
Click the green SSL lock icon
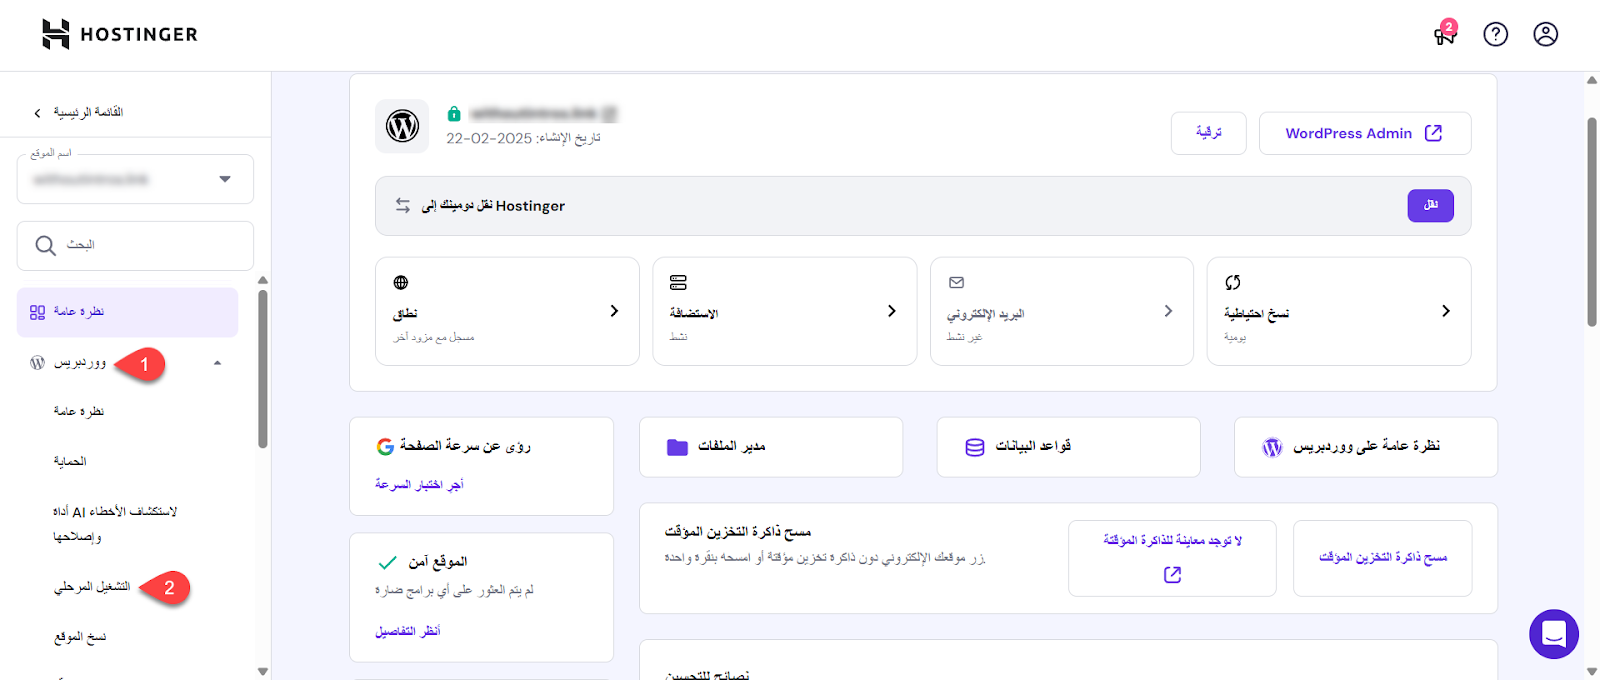[454, 114]
